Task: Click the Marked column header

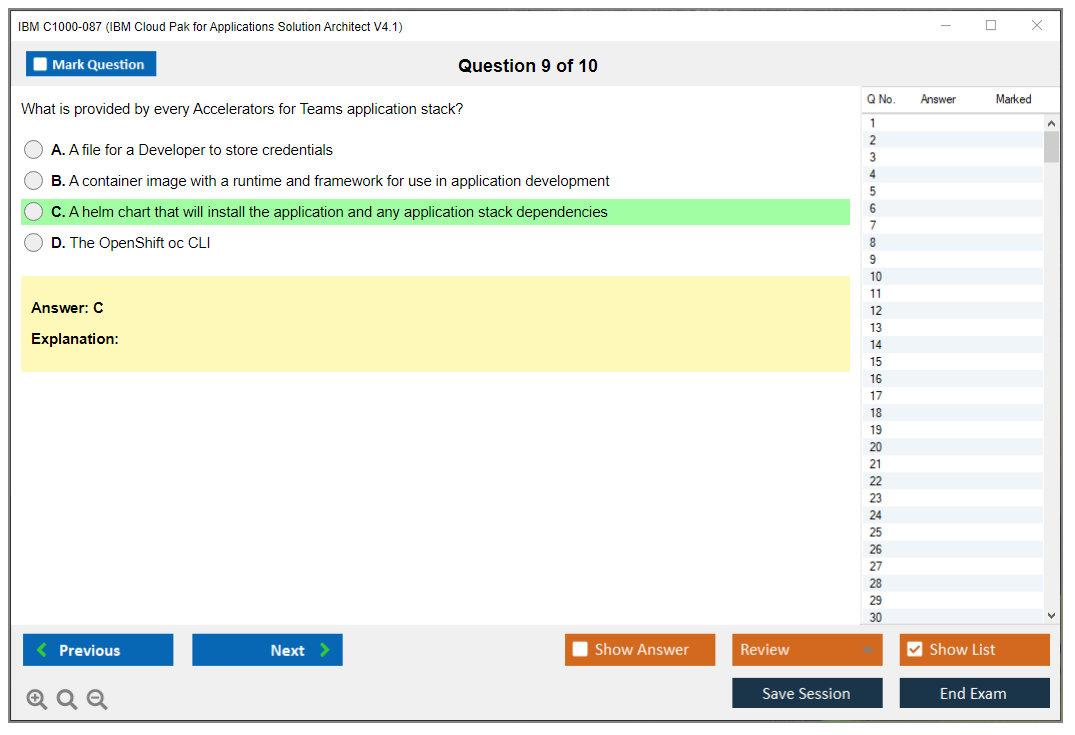Action: tap(1013, 99)
